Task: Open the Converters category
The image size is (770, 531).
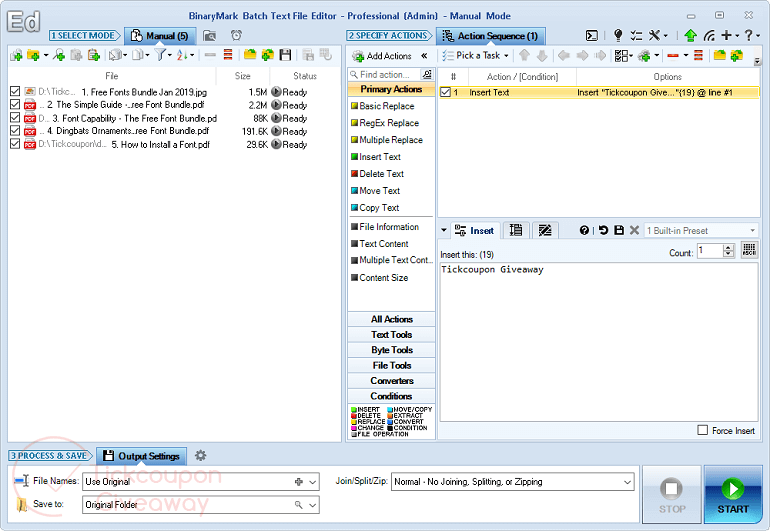Action: (x=391, y=381)
